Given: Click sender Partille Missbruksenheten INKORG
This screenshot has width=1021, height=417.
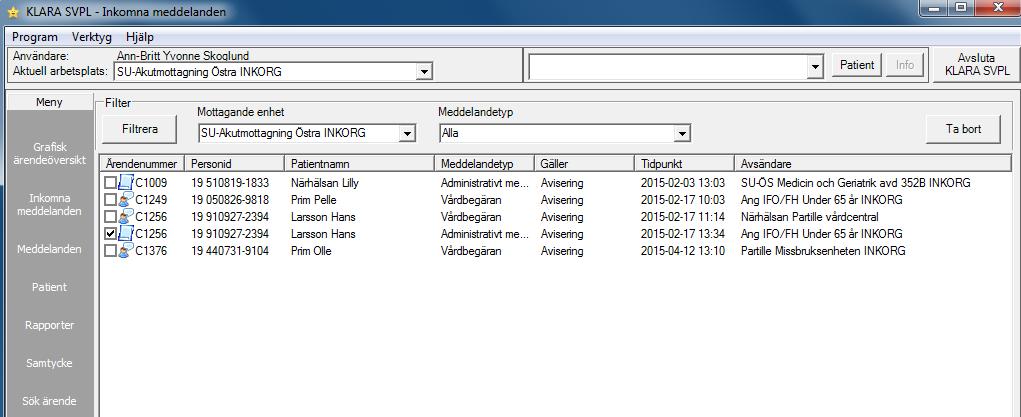Looking at the screenshot, I should pyautogui.click(x=823, y=251).
